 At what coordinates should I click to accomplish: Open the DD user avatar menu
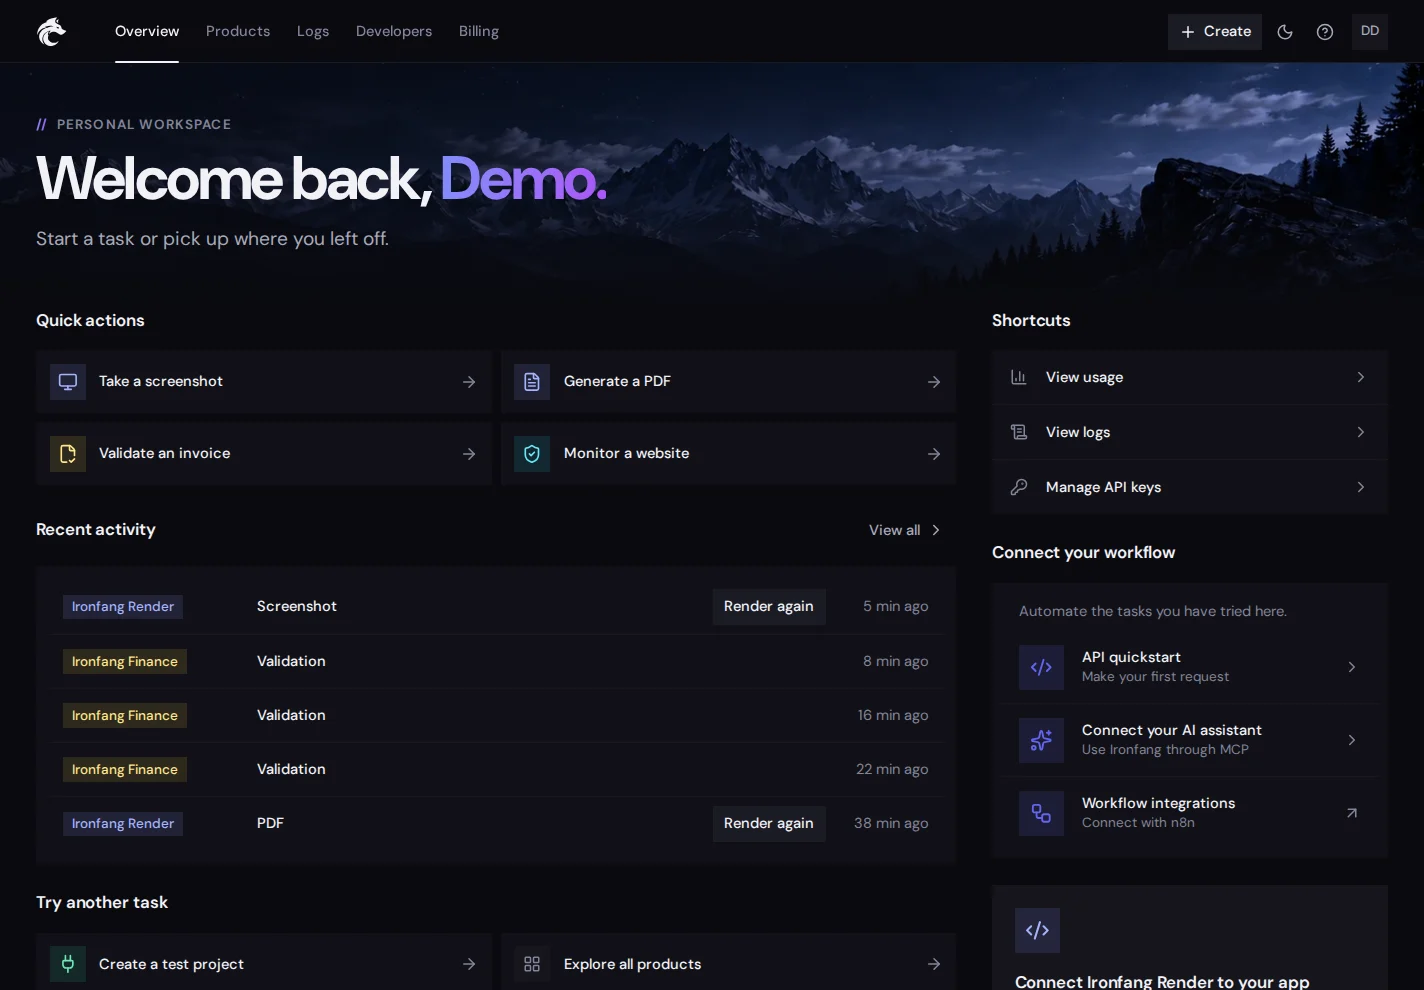point(1370,32)
